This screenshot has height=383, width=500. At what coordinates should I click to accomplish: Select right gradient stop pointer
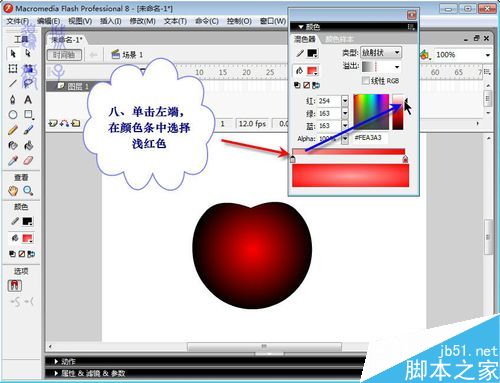click(405, 160)
